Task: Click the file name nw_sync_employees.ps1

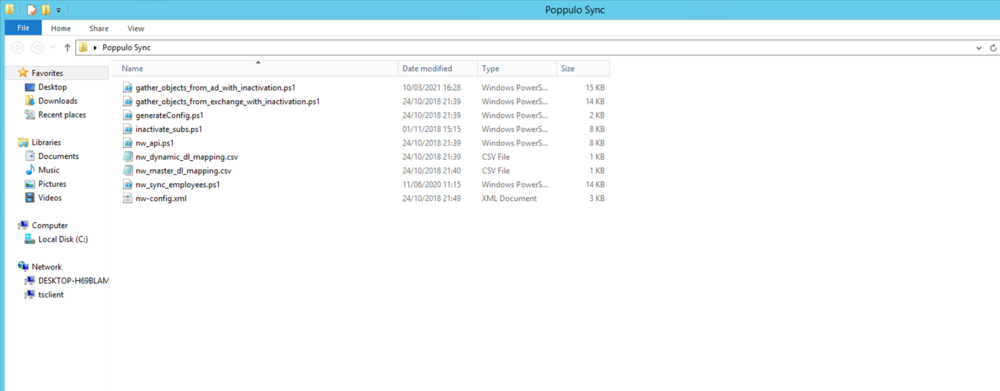Action: (x=178, y=184)
